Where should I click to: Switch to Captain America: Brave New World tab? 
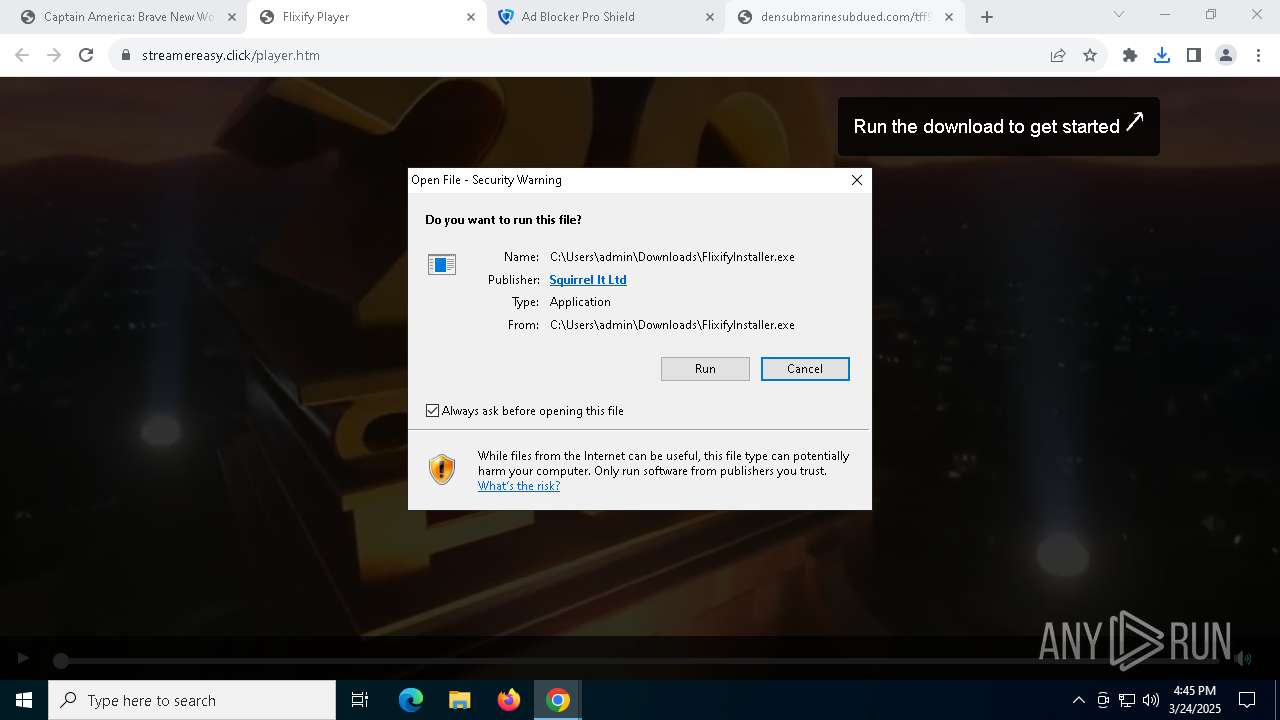pyautogui.click(x=128, y=17)
